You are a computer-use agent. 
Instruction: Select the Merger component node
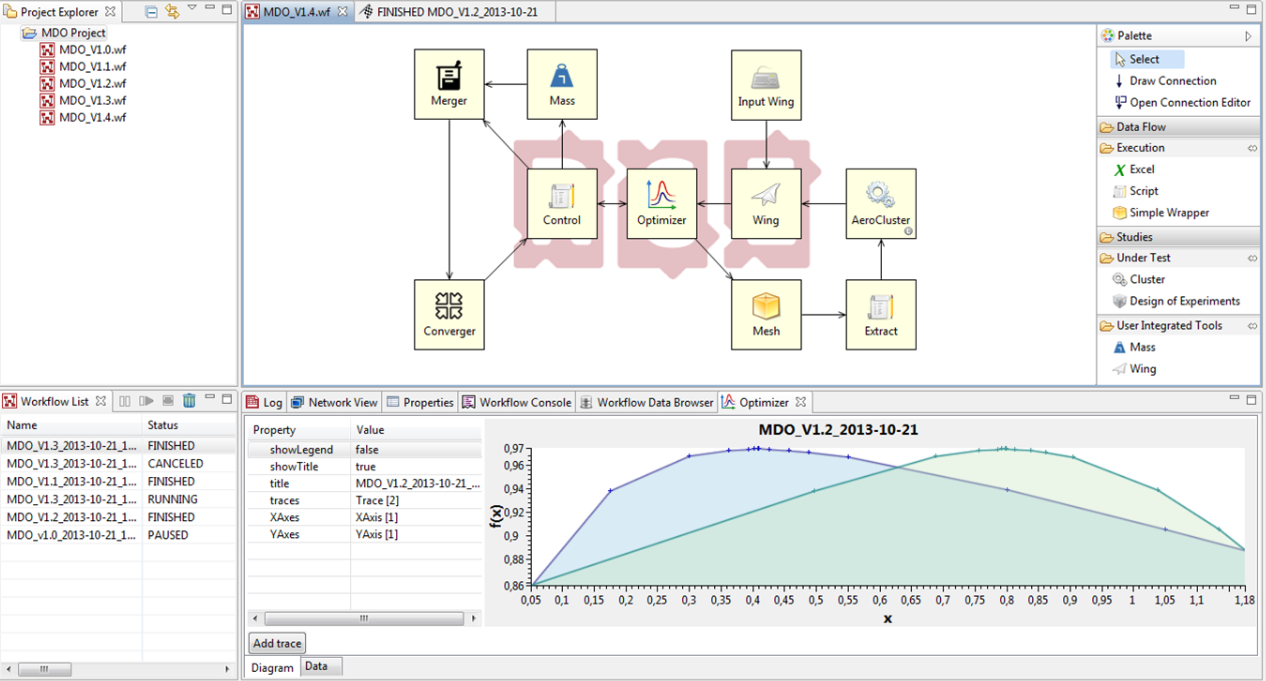pyautogui.click(x=449, y=83)
